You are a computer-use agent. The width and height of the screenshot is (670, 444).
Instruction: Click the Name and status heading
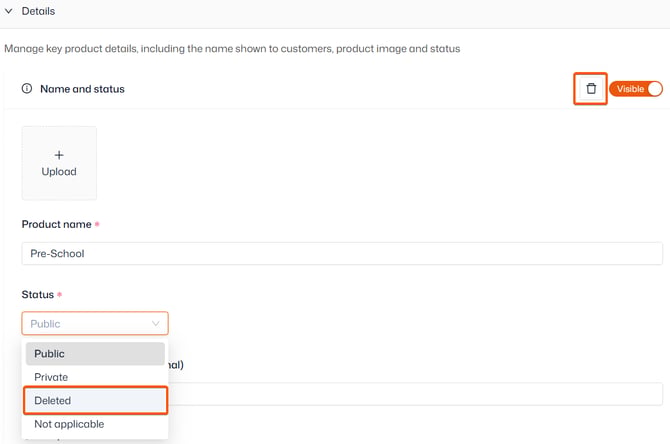coord(82,89)
